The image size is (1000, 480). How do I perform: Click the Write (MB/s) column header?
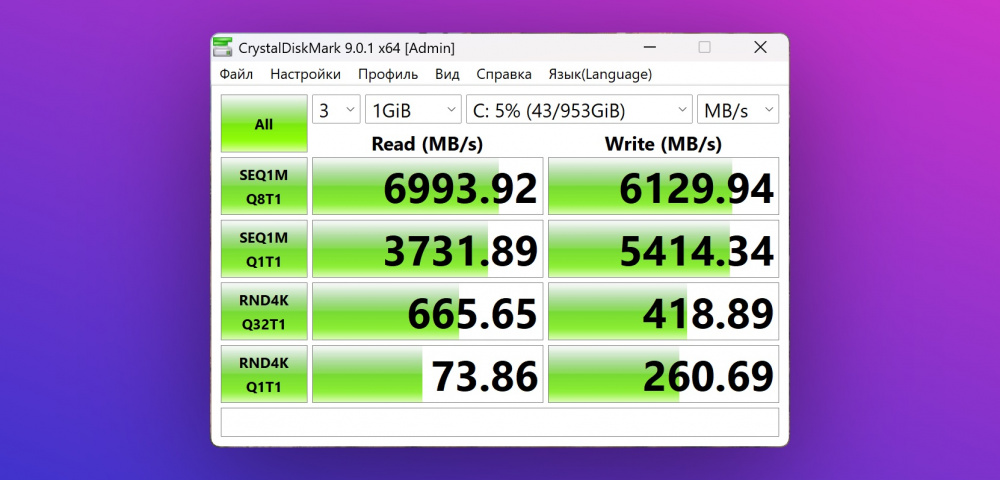(x=663, y=144)
